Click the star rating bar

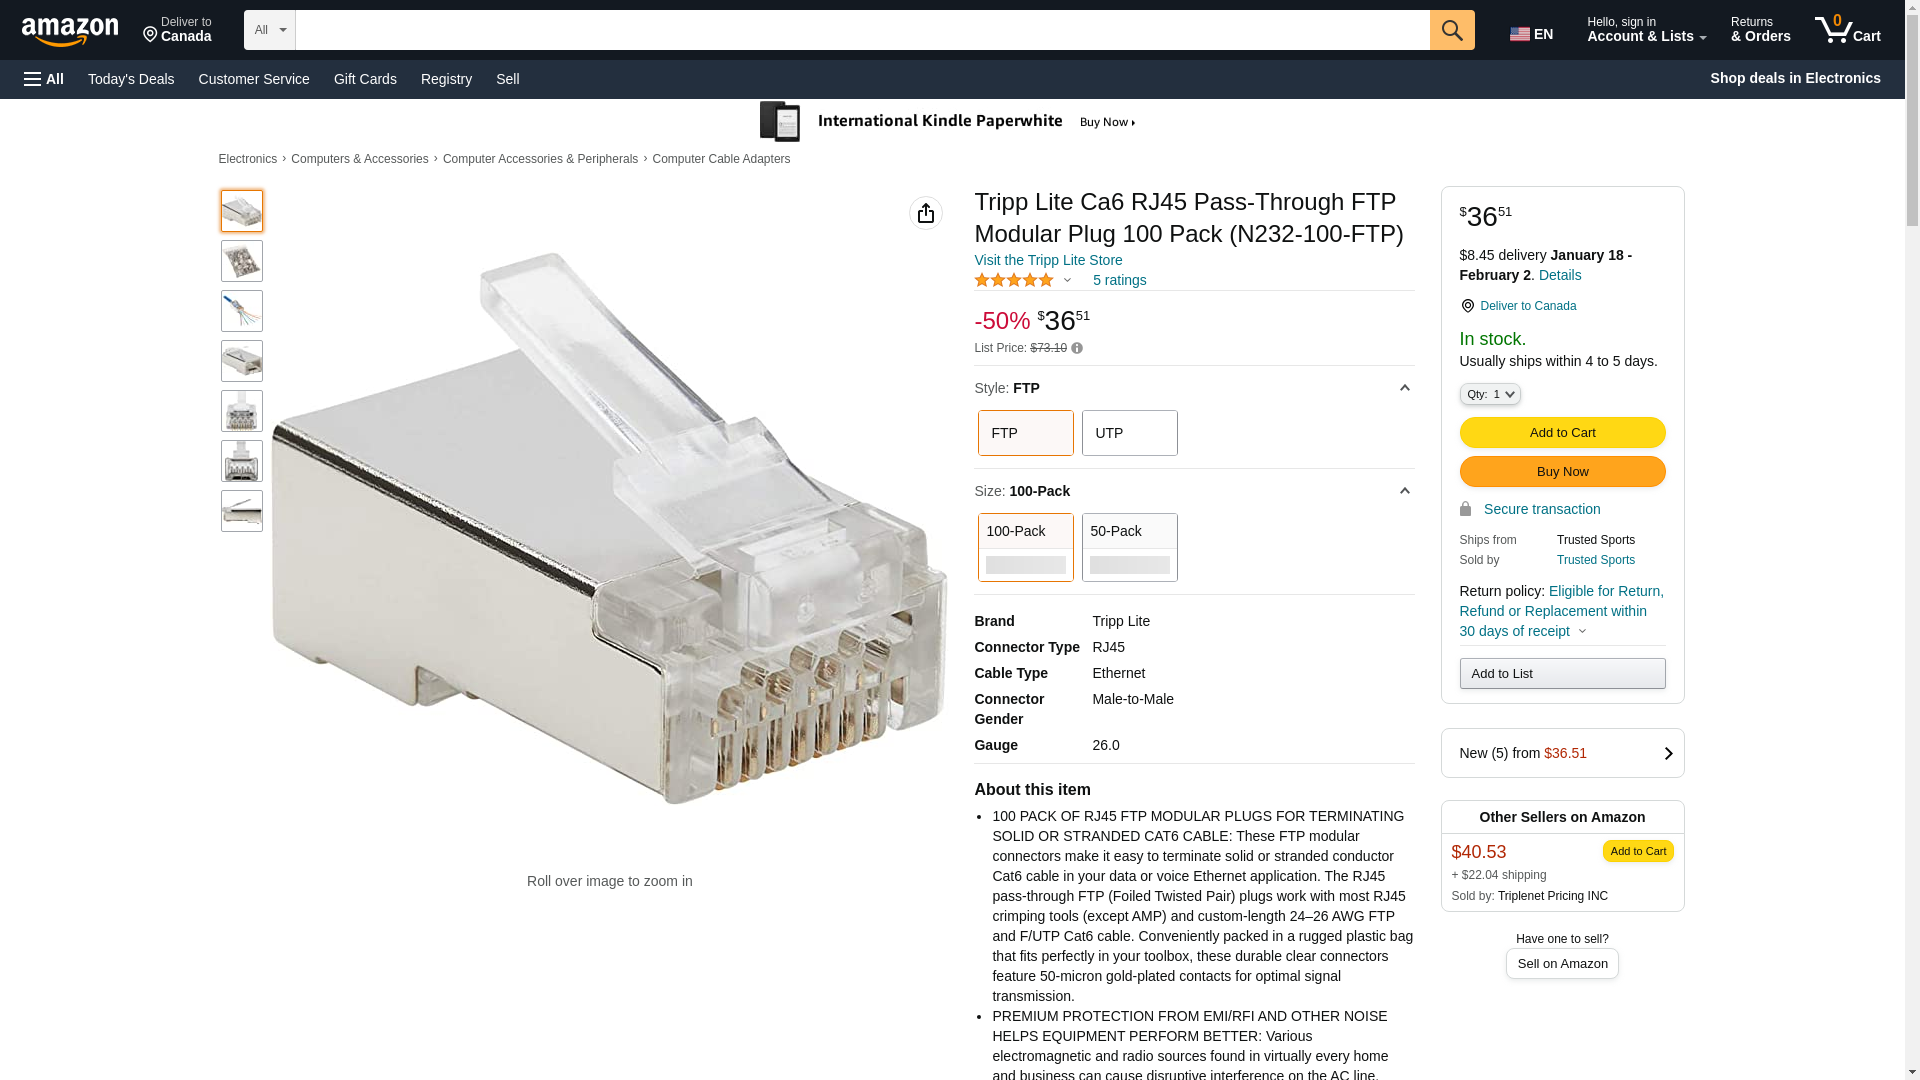click(1014, 281)
